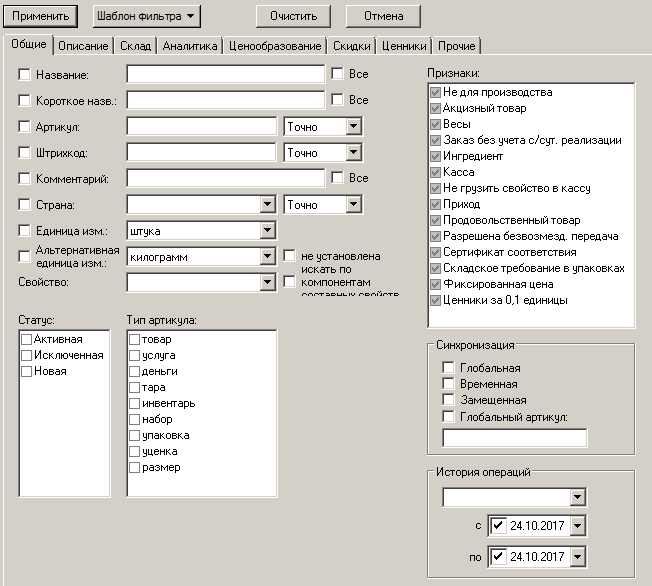This screenshot has height=586, width=652.
Task: Check the Глобальный артикул checkbox
Action: click(448, 416)
